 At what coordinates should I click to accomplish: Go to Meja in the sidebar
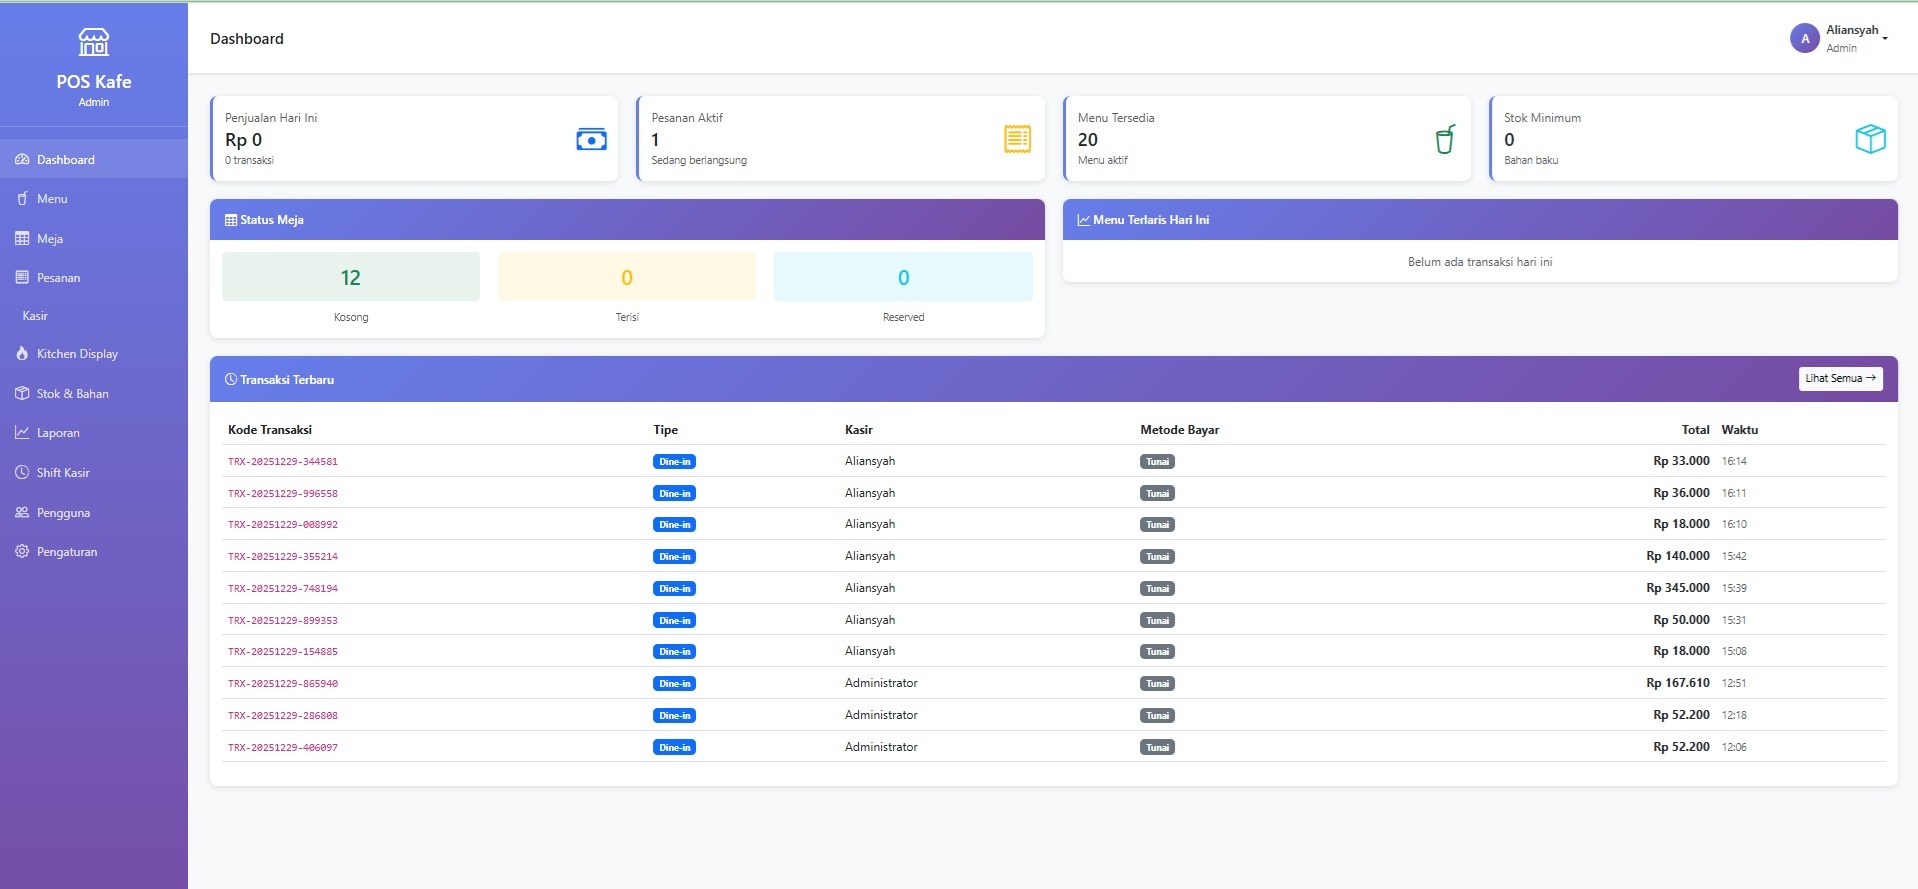click(50, 239)
